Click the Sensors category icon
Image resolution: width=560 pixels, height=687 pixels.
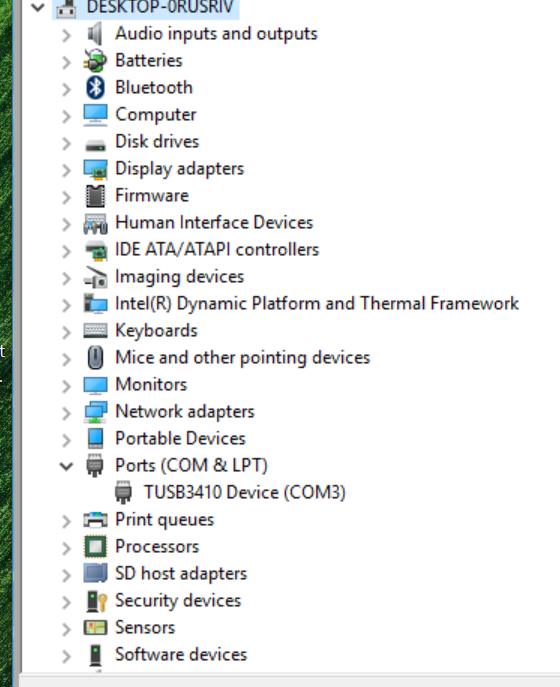pos(95,627)
